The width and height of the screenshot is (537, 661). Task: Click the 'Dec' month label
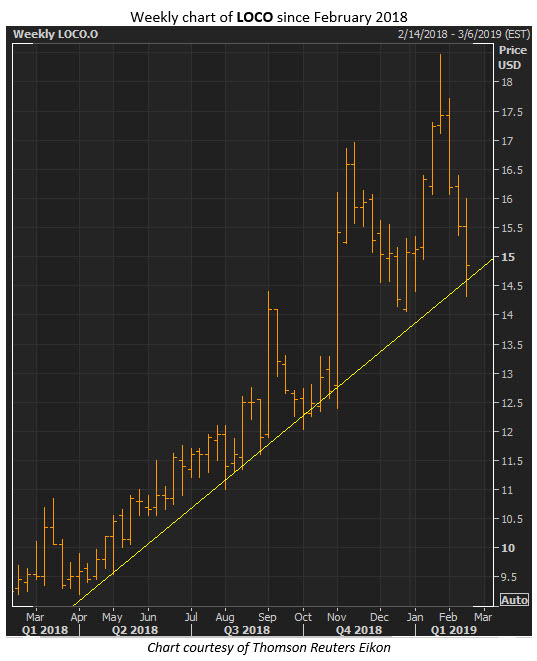(x=379, y=617)
